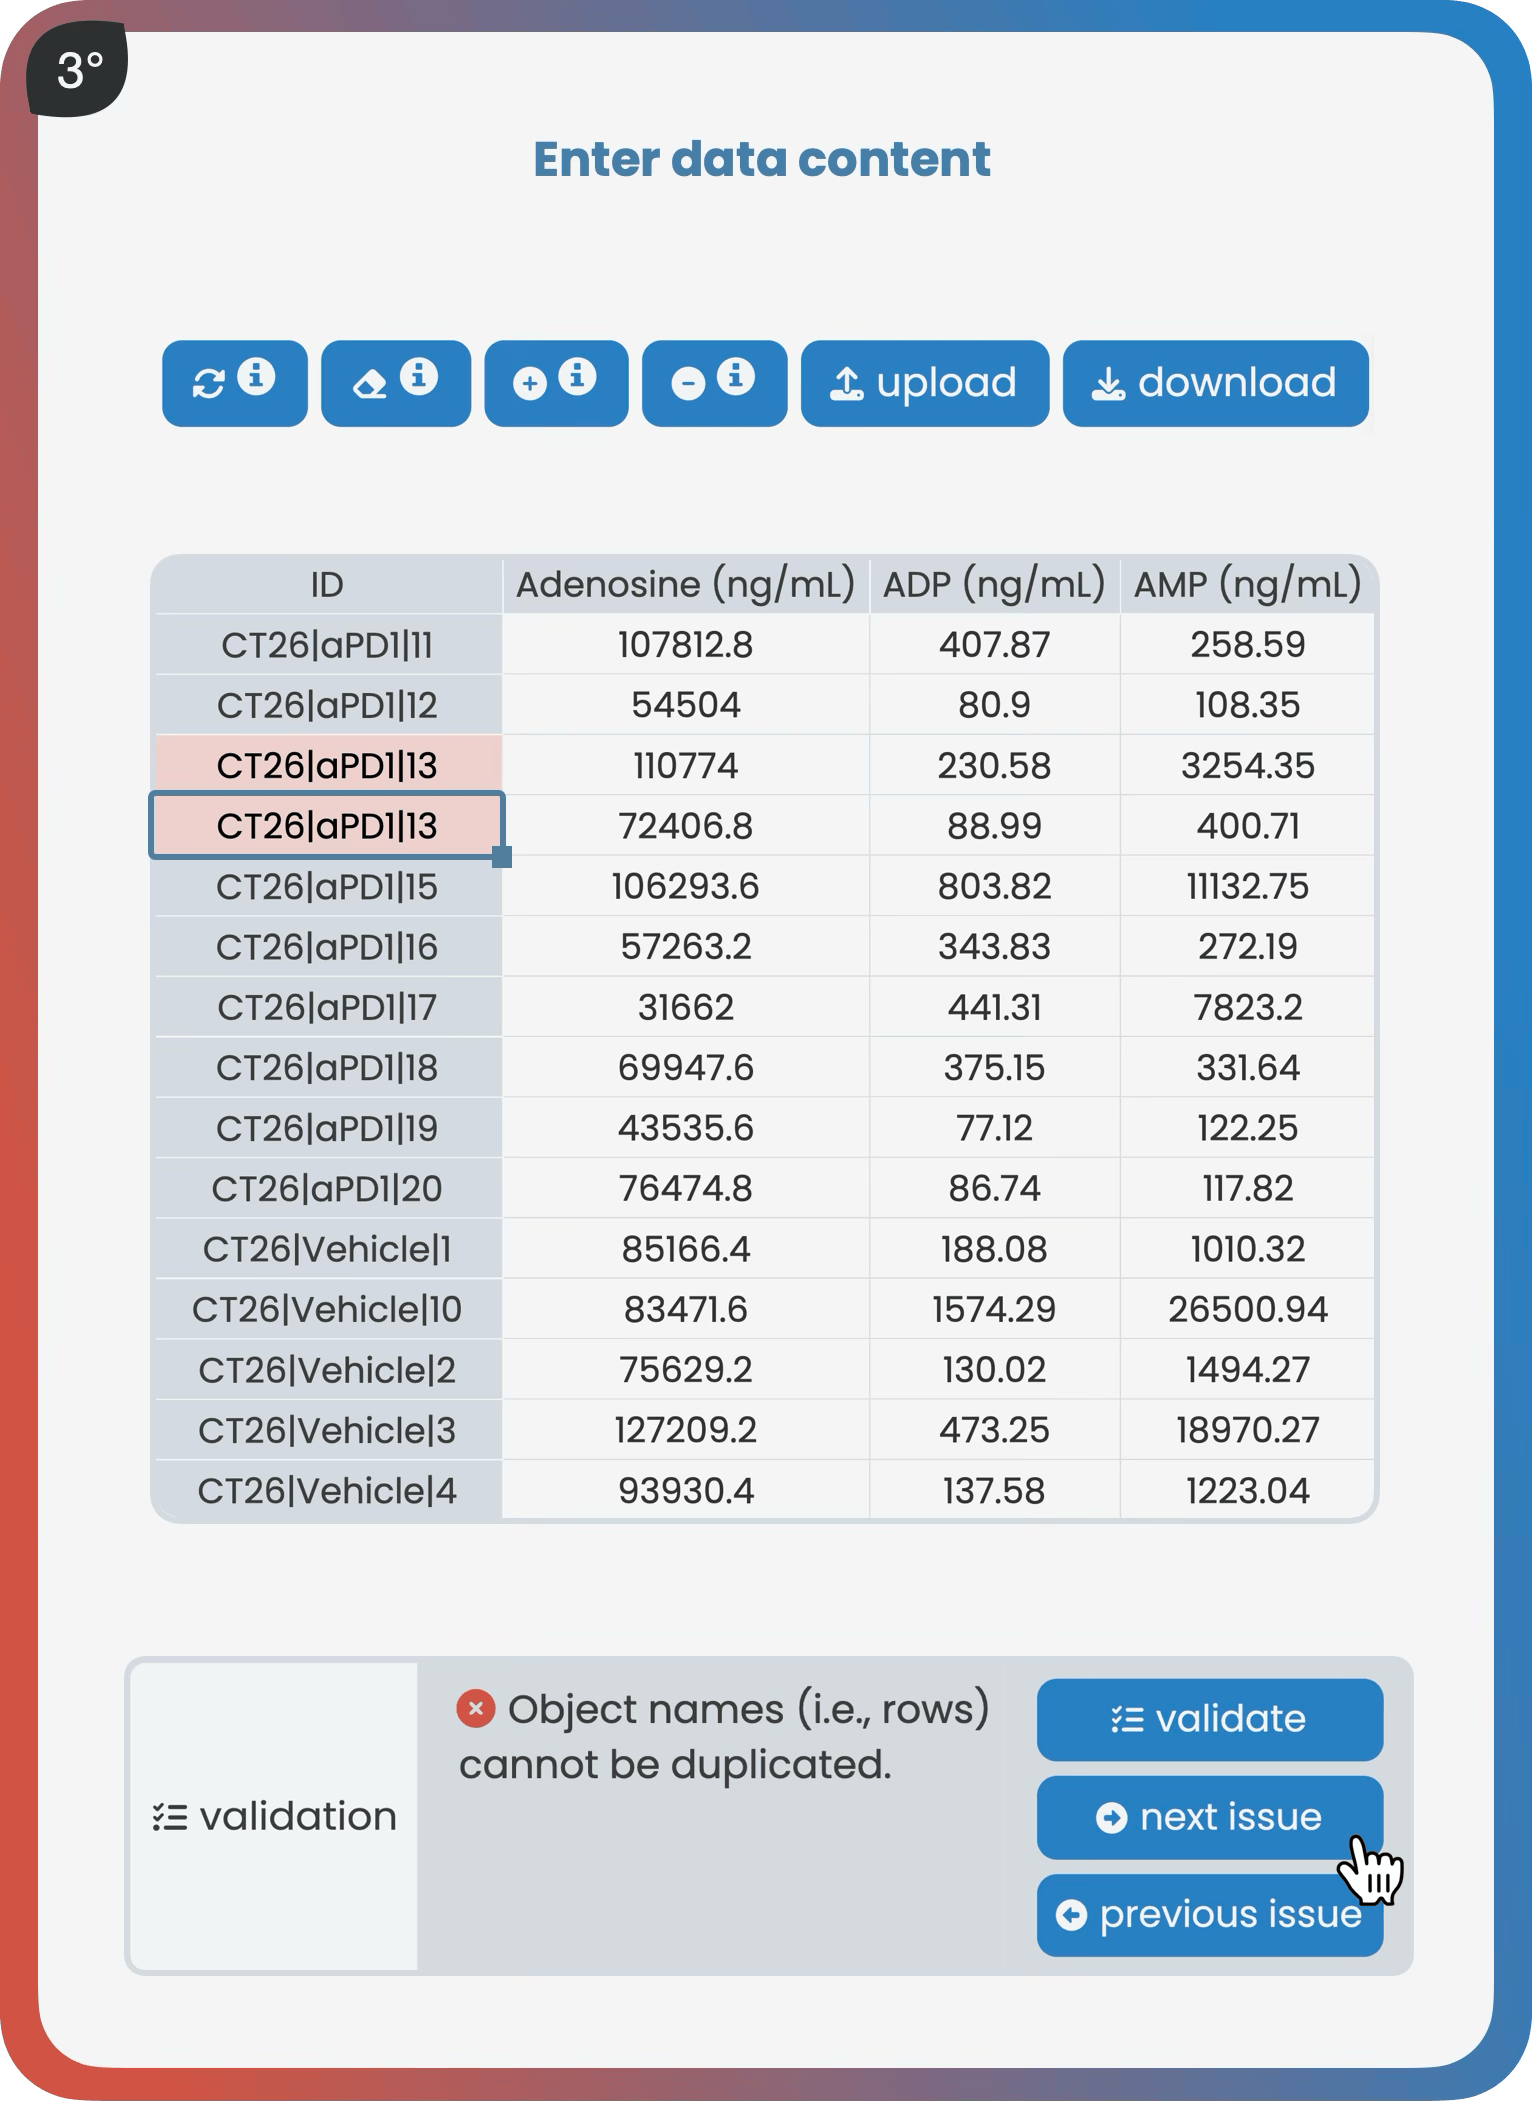
Task: Click adenosine cell 110774
Action: pyautogui.click(x=686, y=766)
